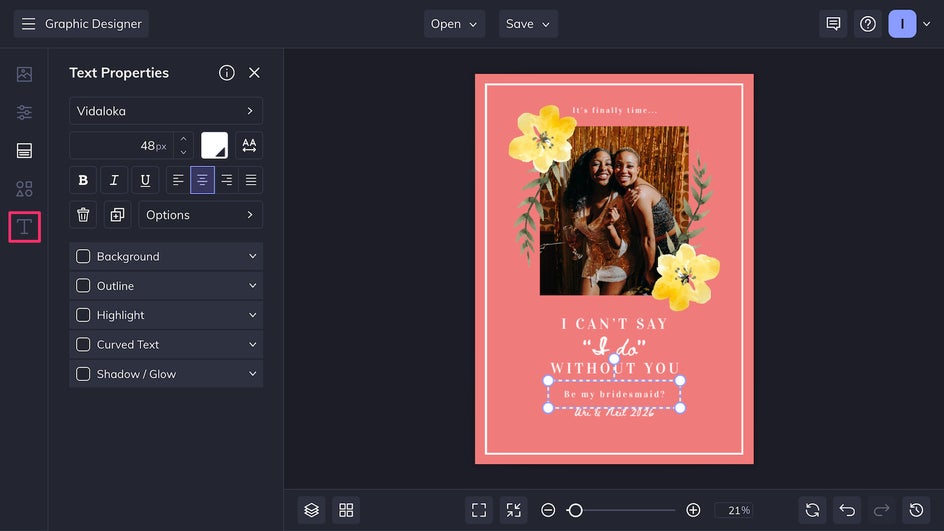Zoom in with plus icon

click(x=693, y=511)
